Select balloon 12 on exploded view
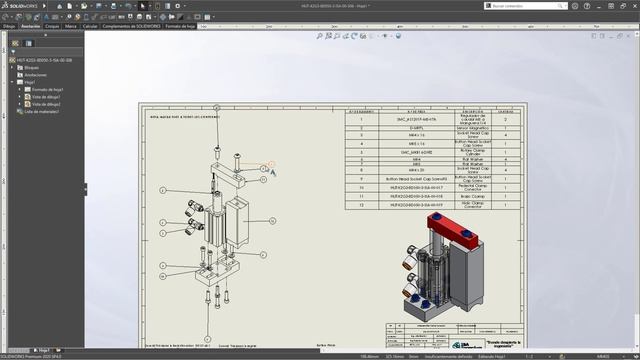This screenshot has width=640, height=360. [x=272, y=221]
